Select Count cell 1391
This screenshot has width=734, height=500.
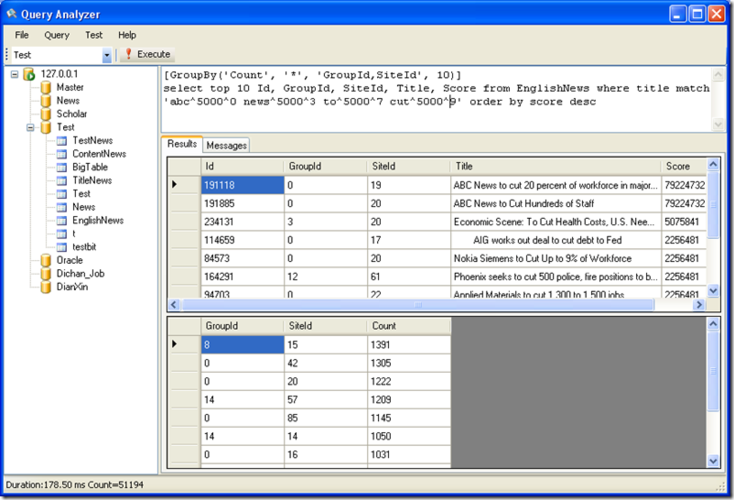point(409,345)
